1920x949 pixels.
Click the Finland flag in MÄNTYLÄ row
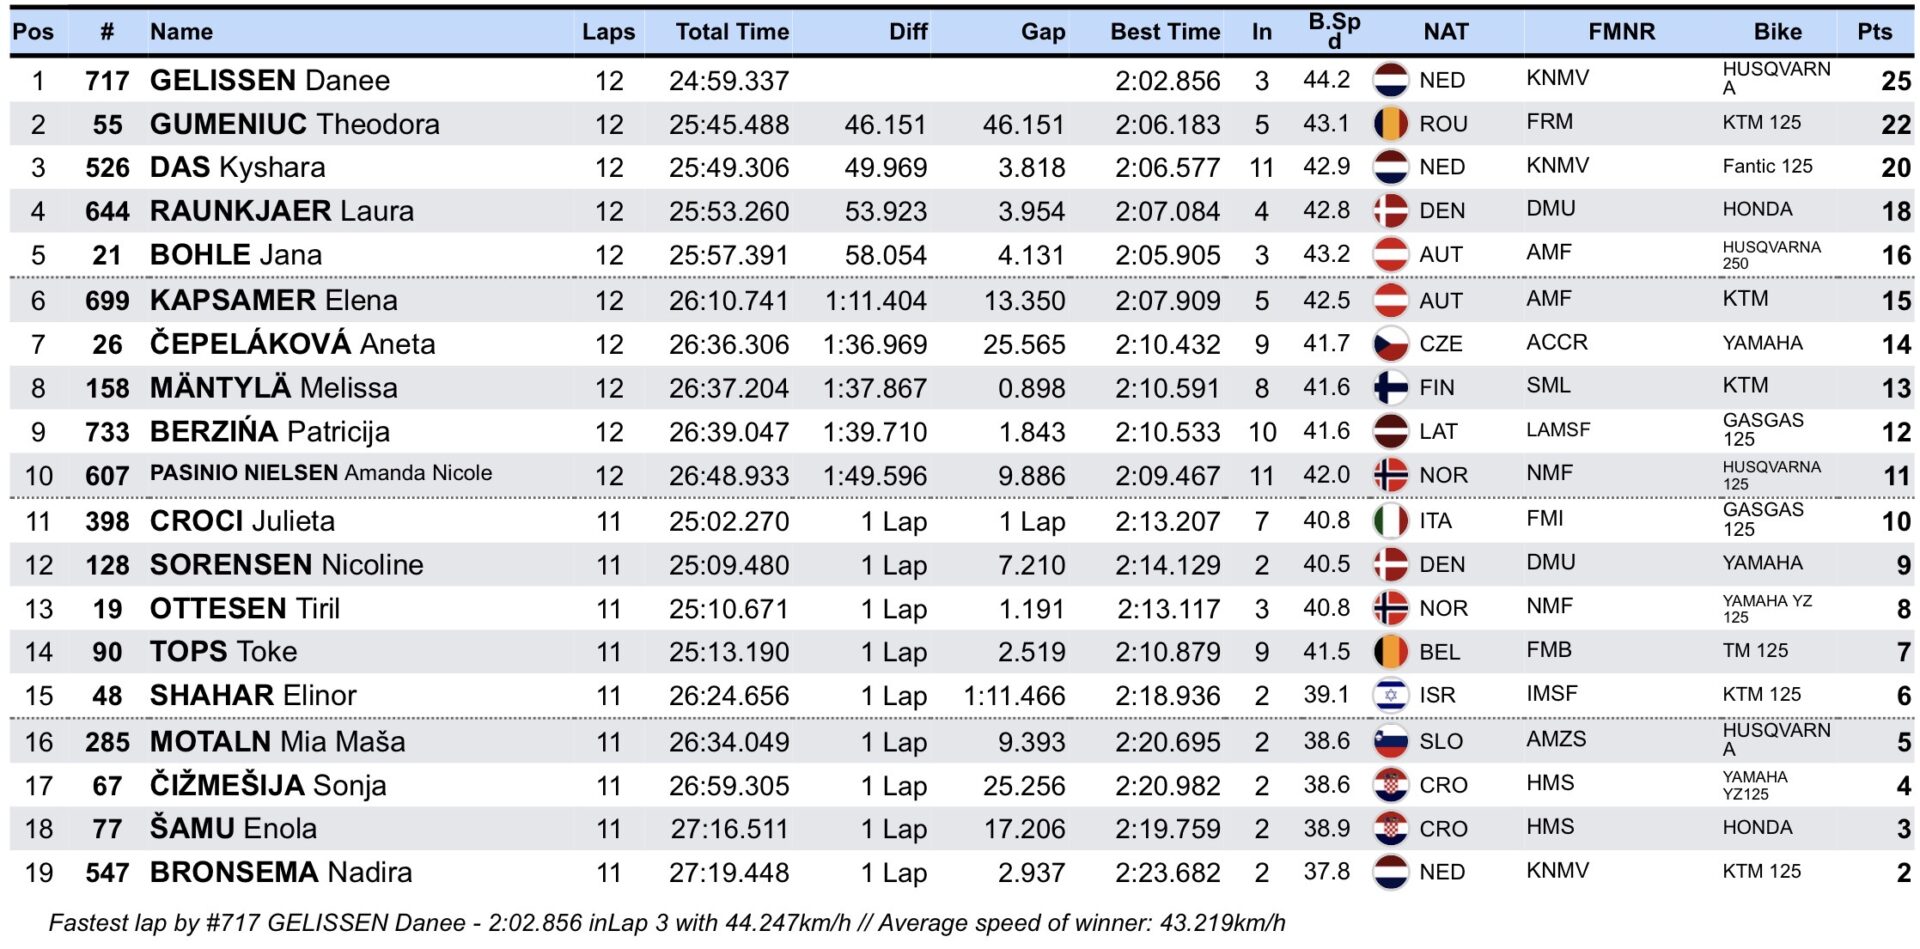(x=1390, y=388)
